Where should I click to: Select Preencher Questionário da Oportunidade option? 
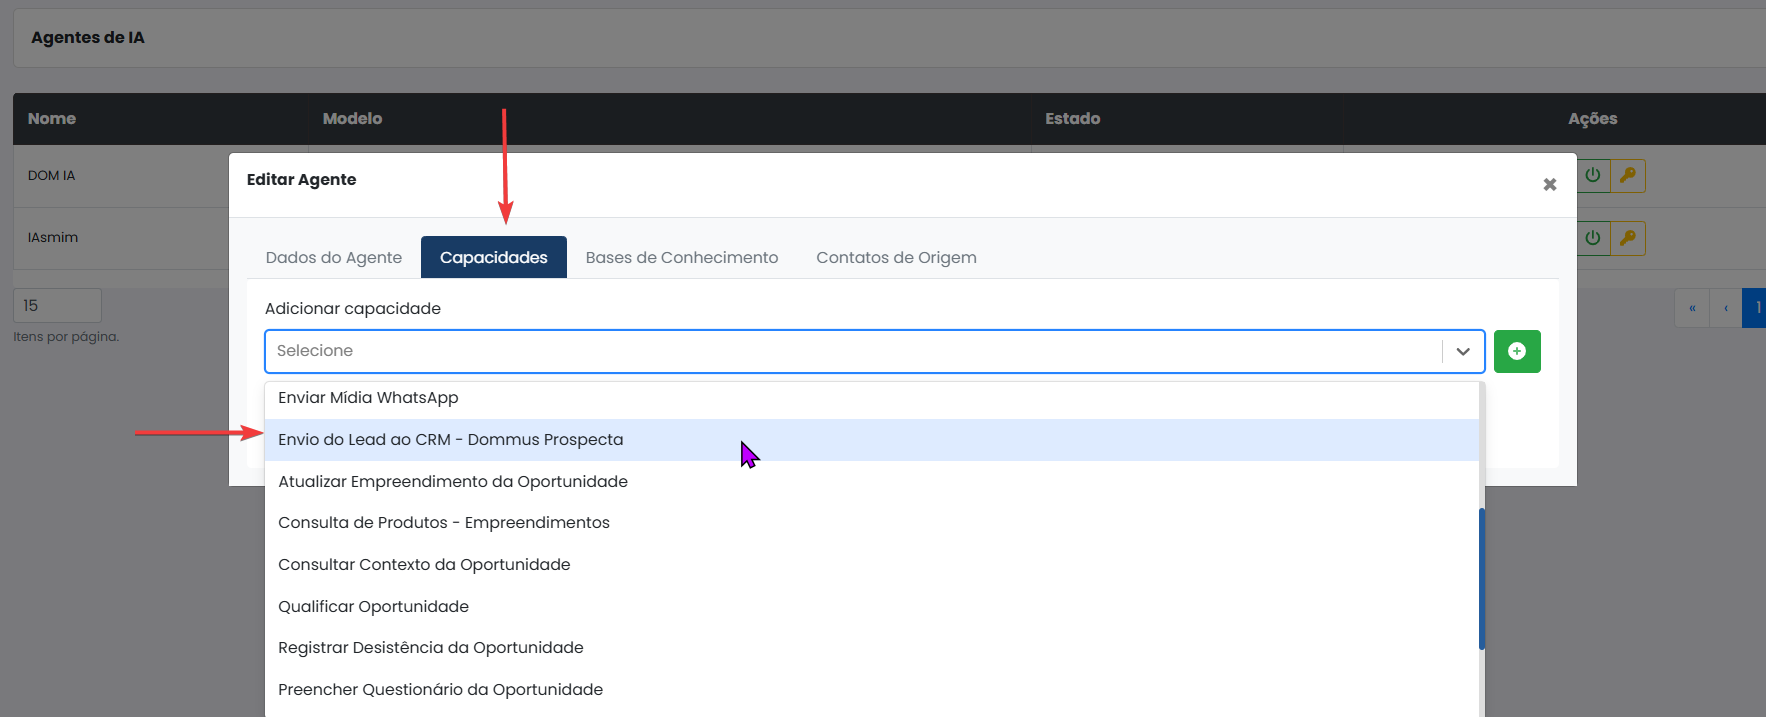pos(872,690)
